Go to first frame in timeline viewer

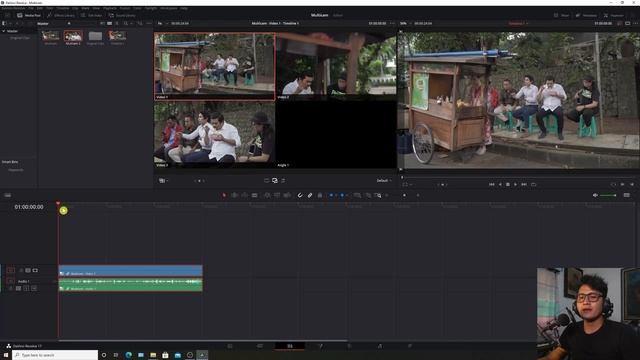pyautogui.click(x=491, y=184)
